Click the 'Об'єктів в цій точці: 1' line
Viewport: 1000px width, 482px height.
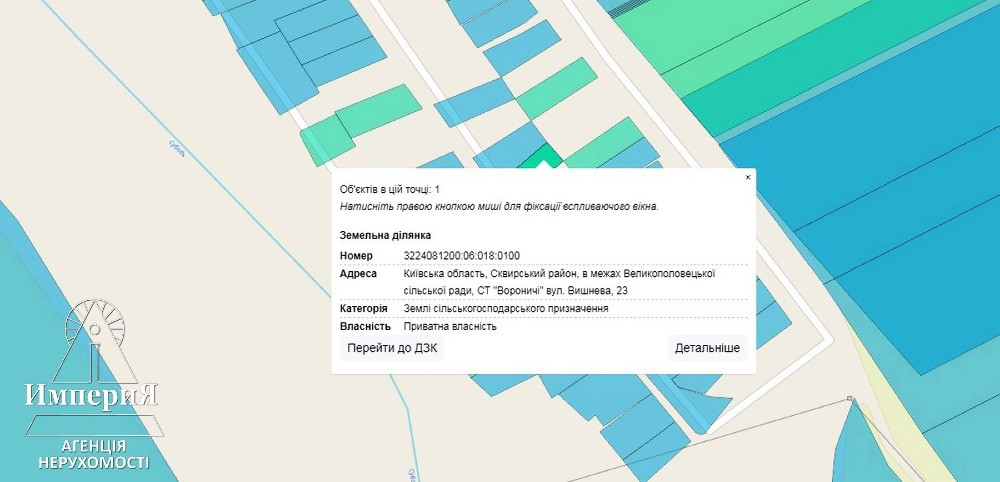(389, 189)
